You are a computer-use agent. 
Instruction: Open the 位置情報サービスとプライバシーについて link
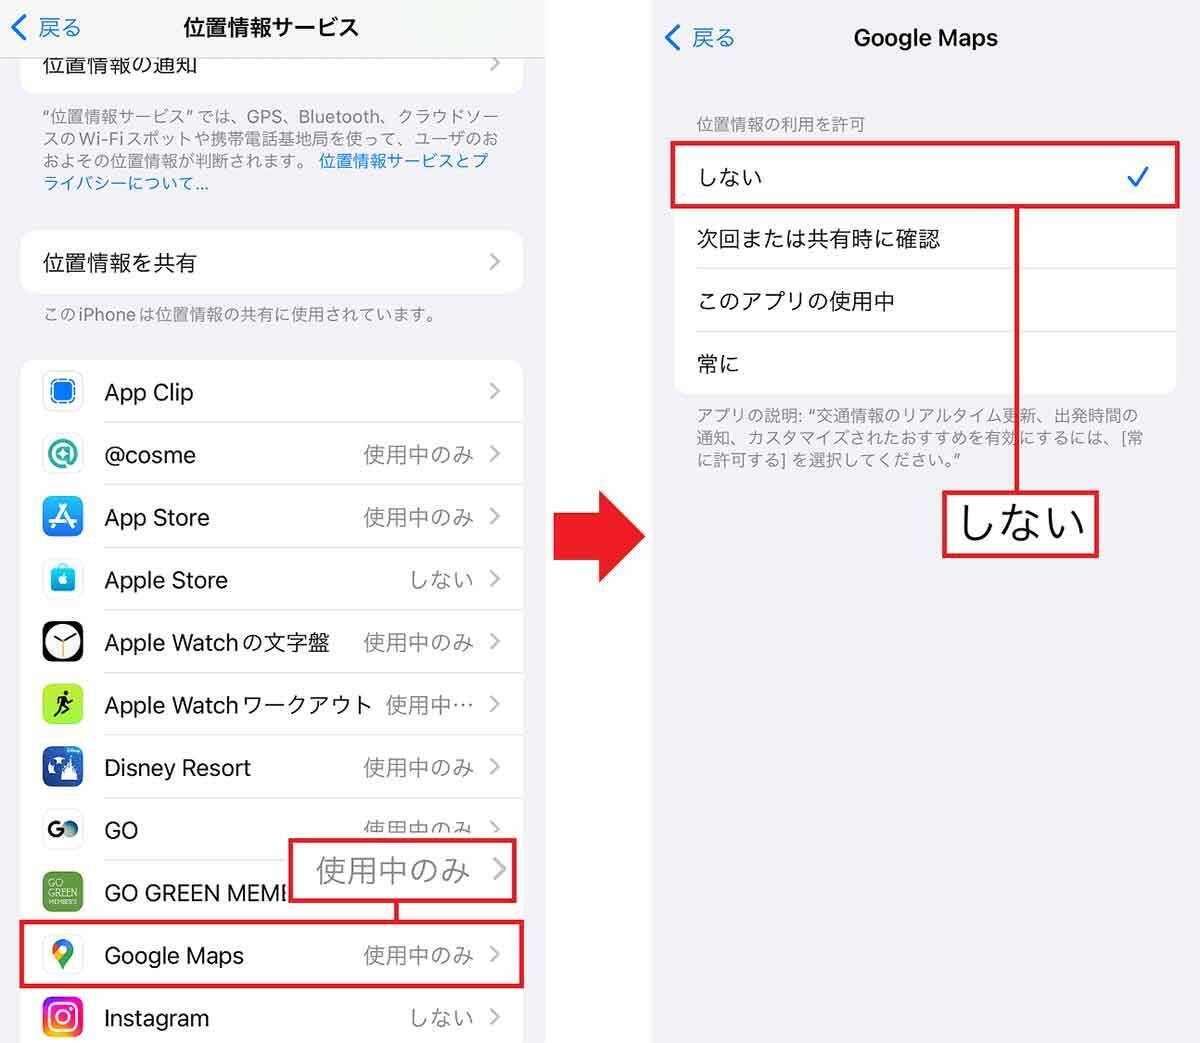tap(266, 172)
